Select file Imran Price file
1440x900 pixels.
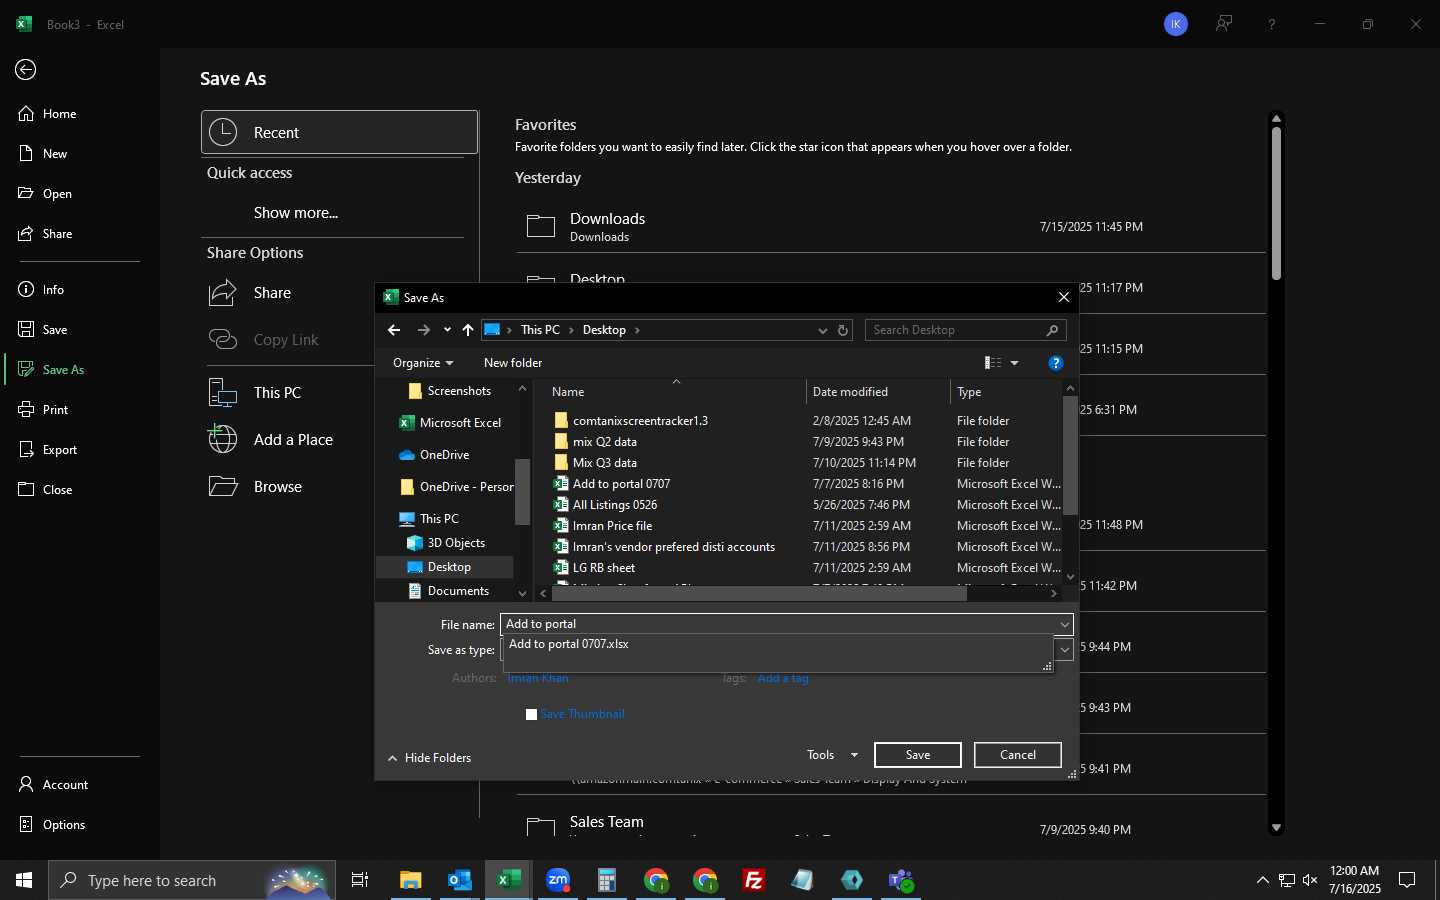pos(612,526)
